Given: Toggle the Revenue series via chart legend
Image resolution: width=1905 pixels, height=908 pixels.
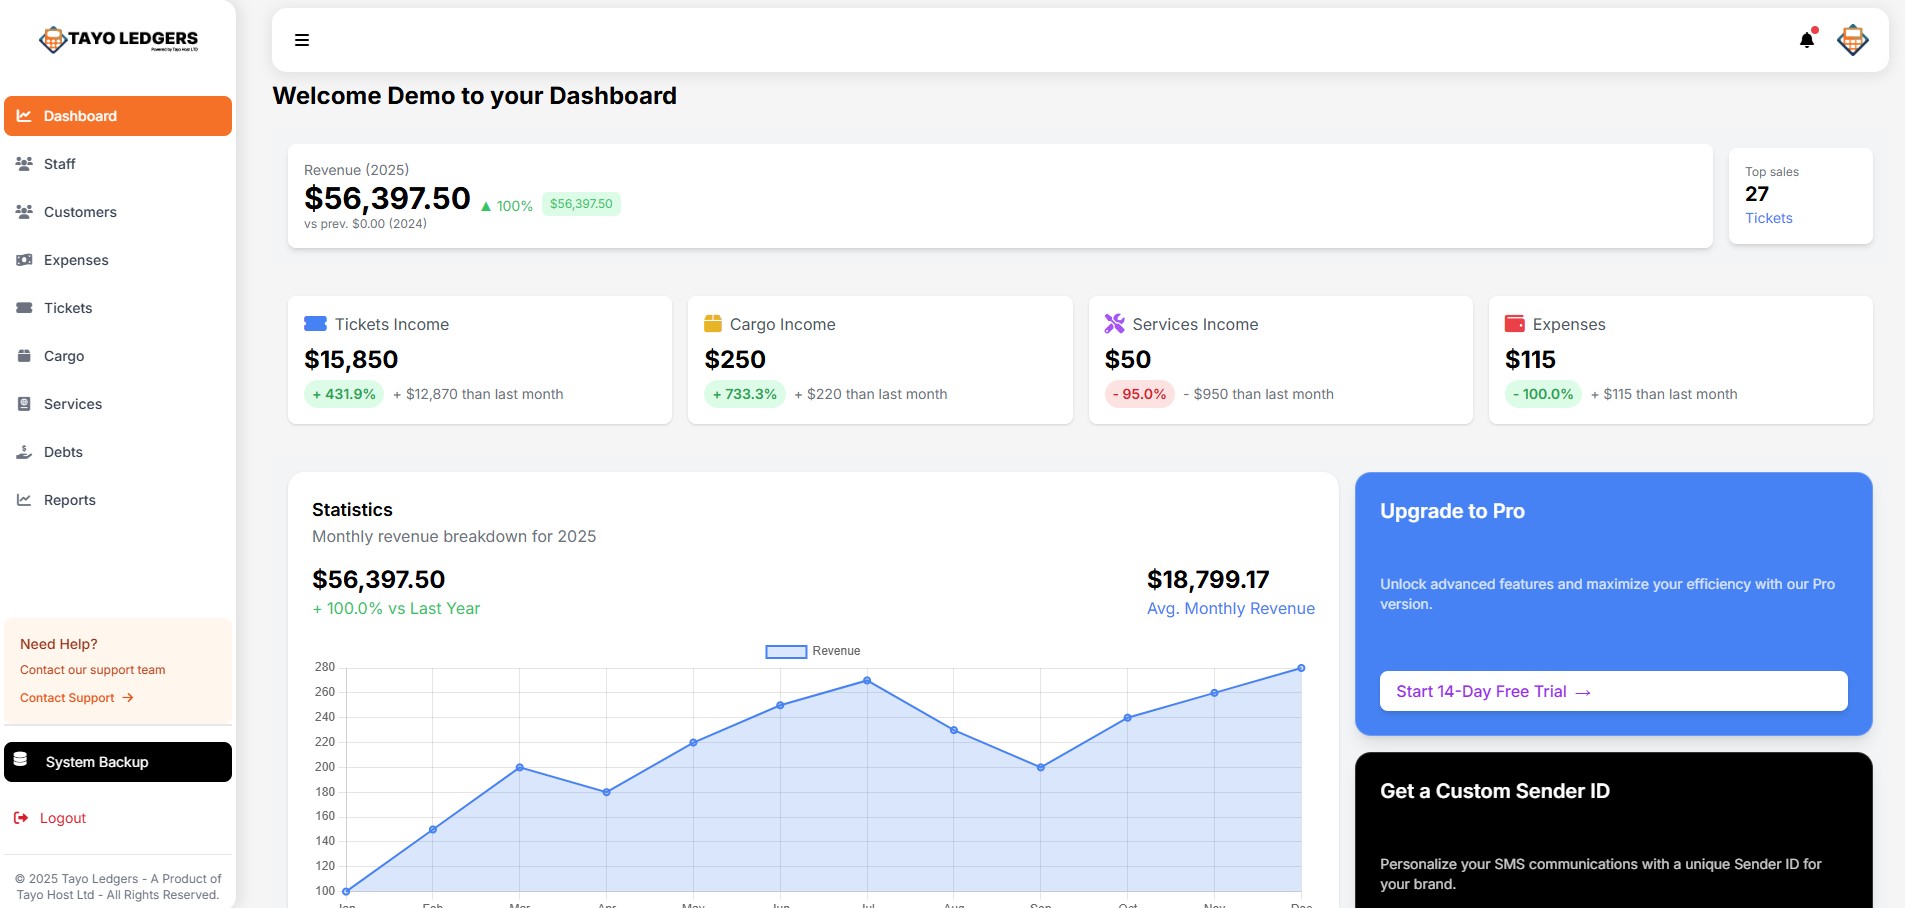Looking at the screenshot, I should coord(812,650).
